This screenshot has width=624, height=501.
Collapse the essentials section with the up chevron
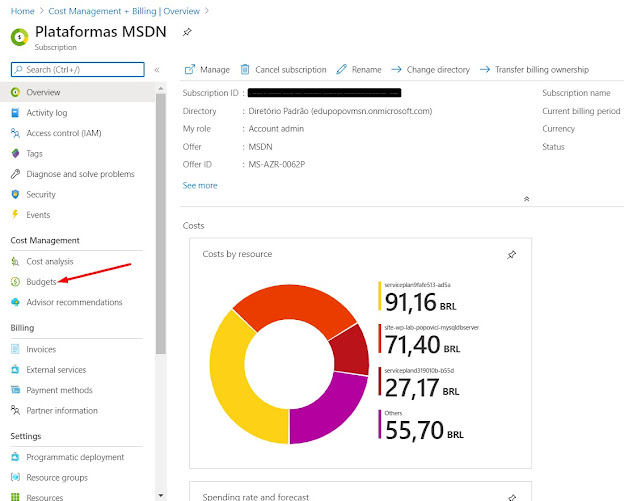click(526, 199)
